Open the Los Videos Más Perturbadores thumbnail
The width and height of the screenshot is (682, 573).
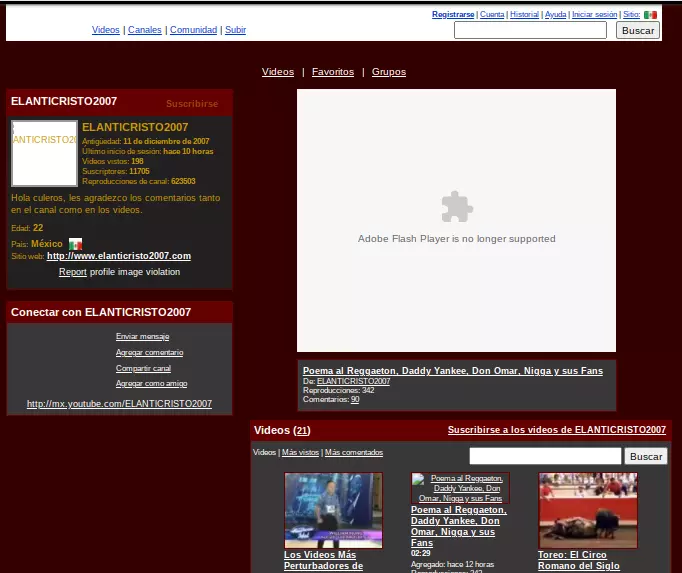[333, 510]
